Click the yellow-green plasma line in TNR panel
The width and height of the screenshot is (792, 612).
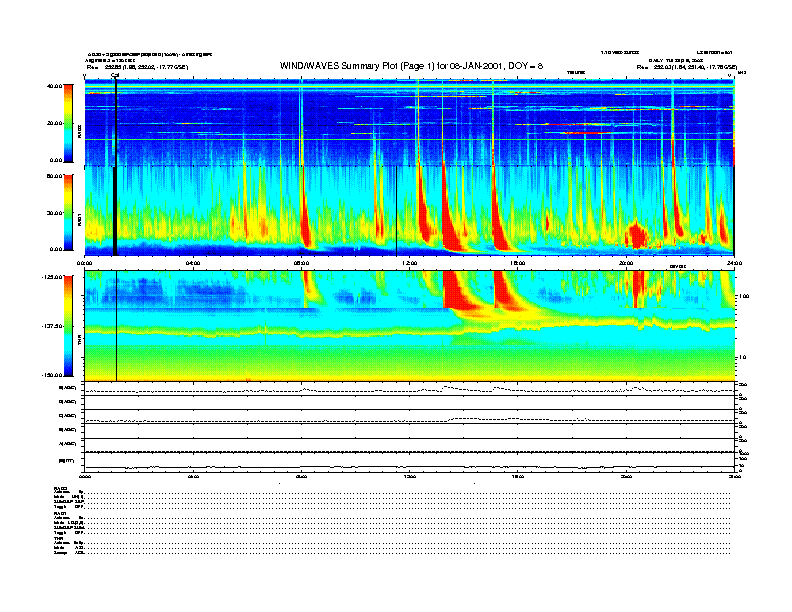[409, 331]
